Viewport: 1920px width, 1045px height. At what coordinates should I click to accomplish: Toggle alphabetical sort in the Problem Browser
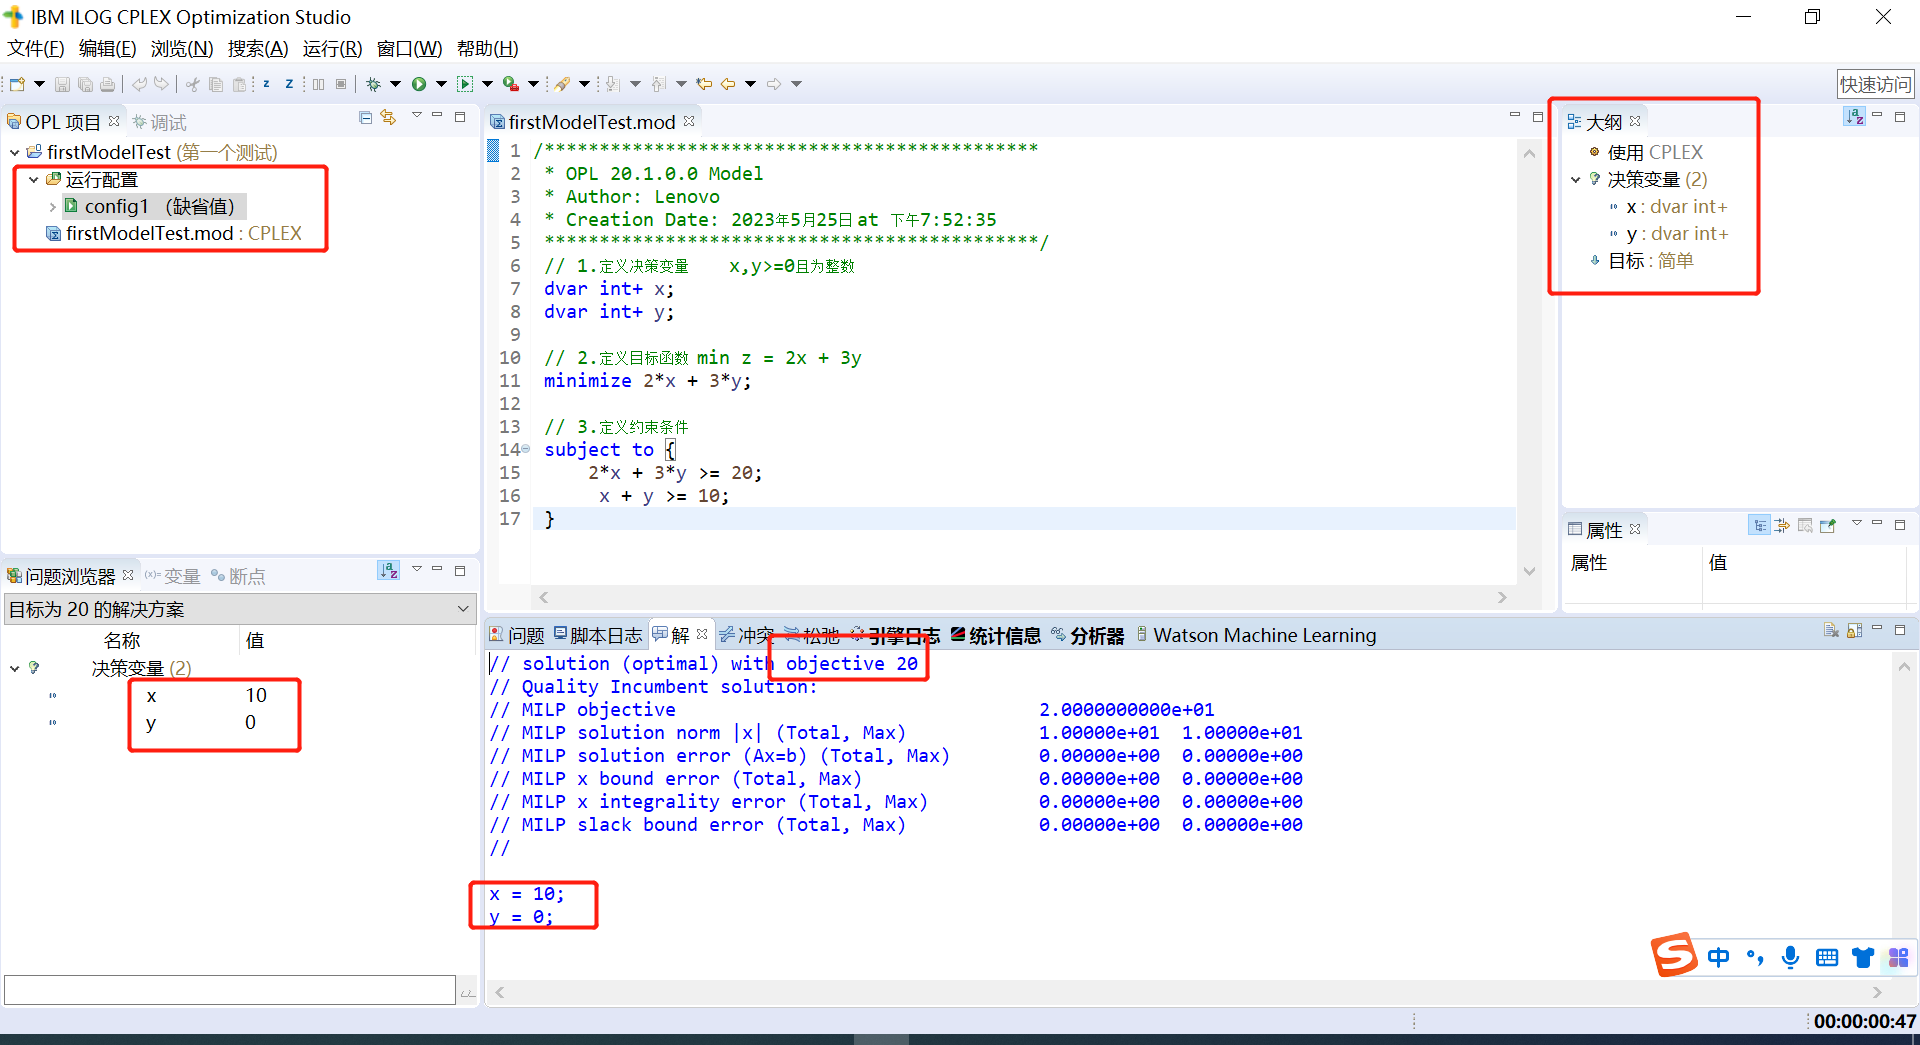pyautogui.click(x=389, y=570)
